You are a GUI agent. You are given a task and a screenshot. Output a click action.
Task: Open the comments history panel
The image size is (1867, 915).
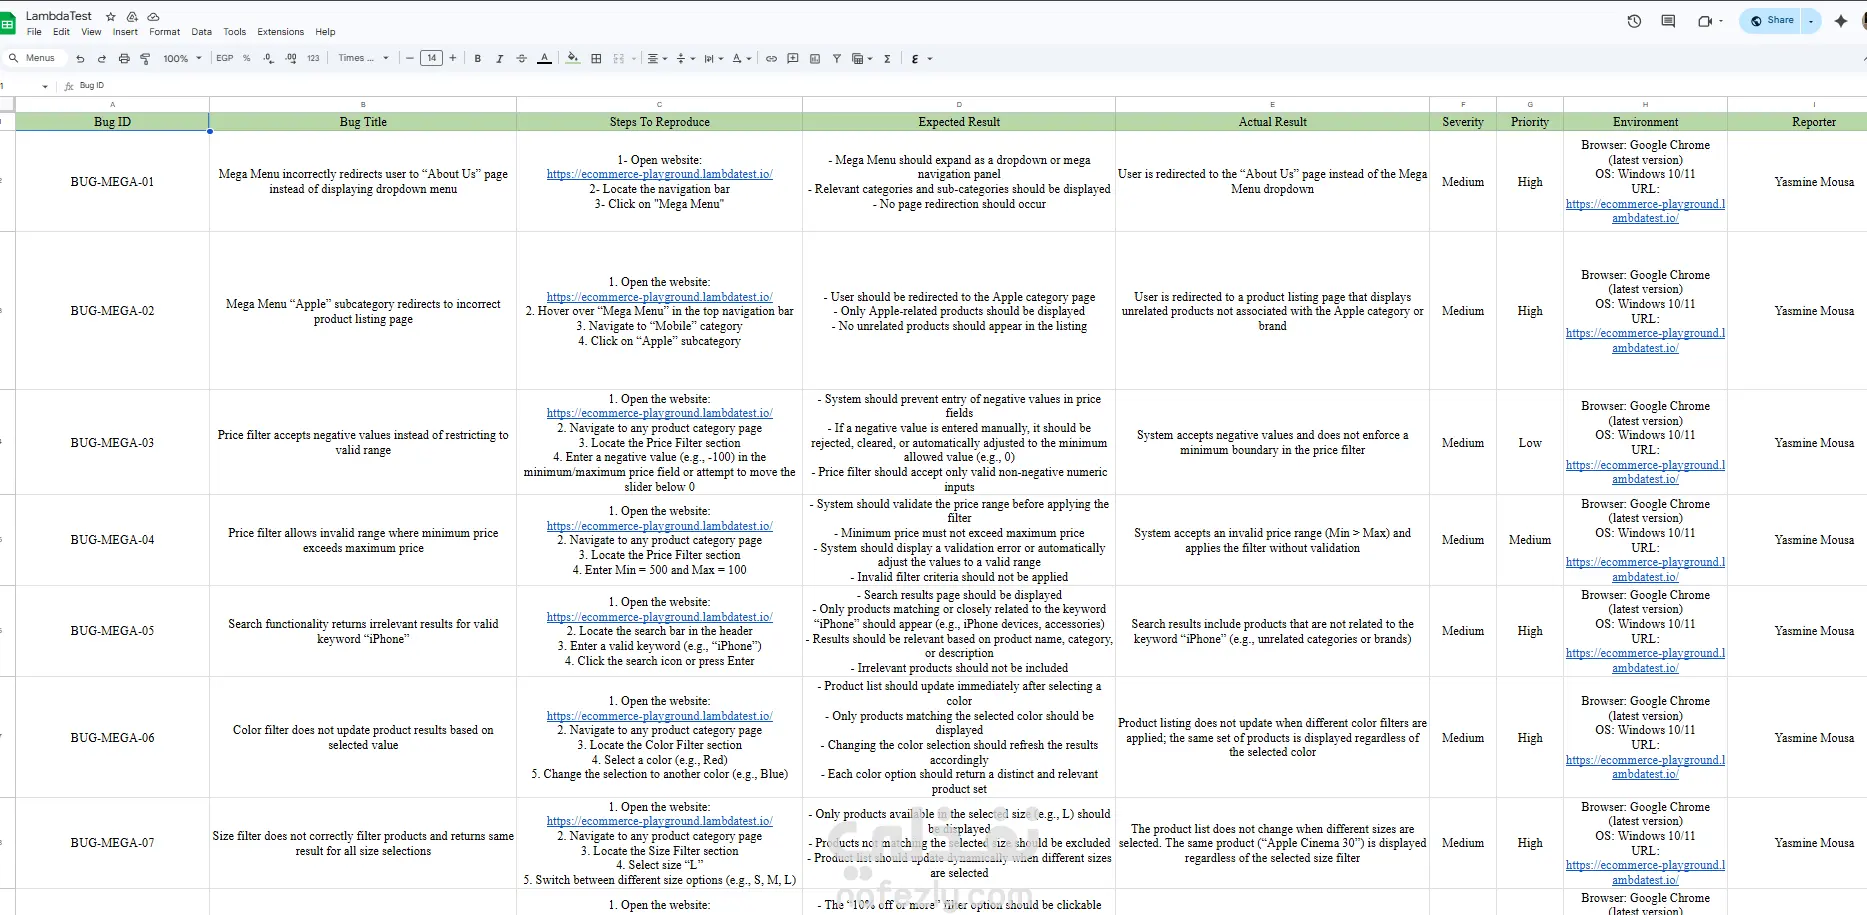tap(1668, 21)
